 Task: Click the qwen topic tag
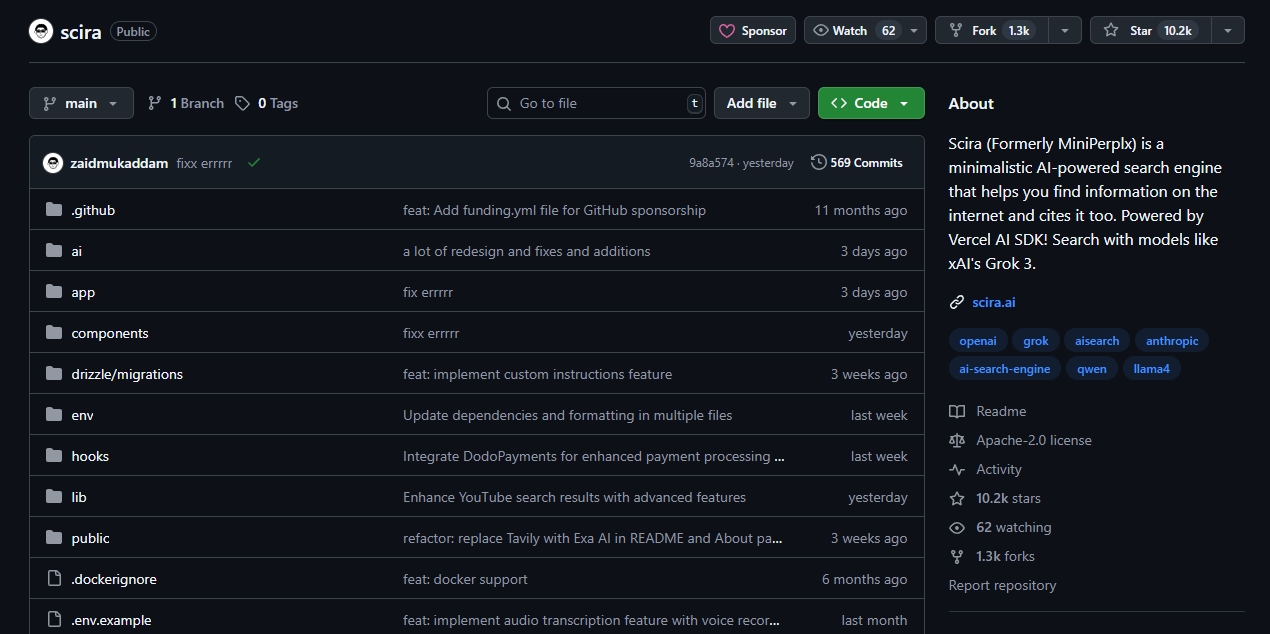tap(1092, 369)
